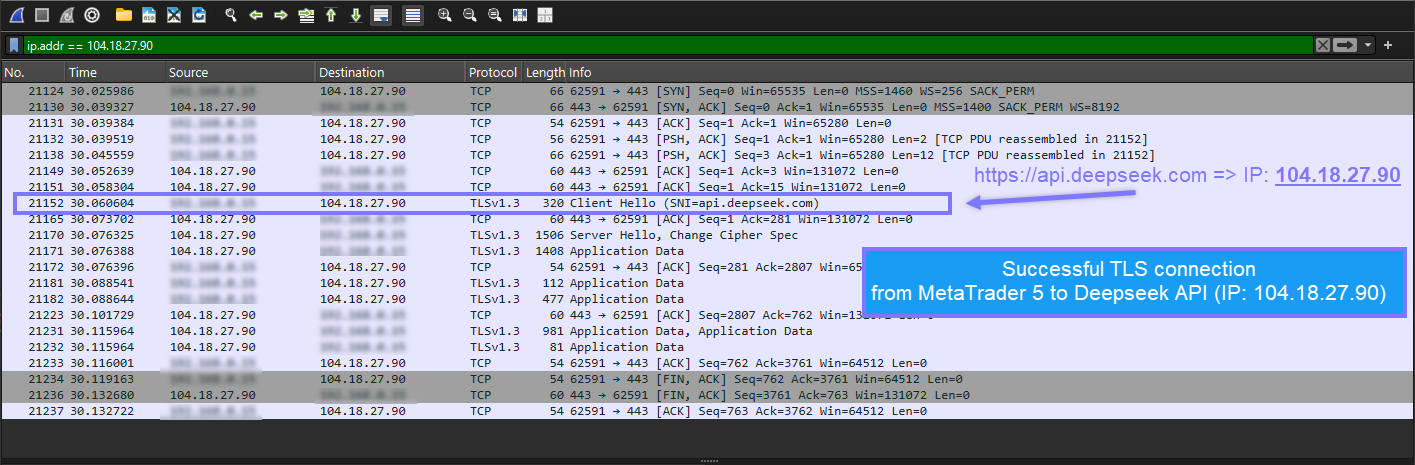Select packet 21132 PSH, ACK Len=2 row
This screenshot has width=1415, height=465.
[707, 139]
